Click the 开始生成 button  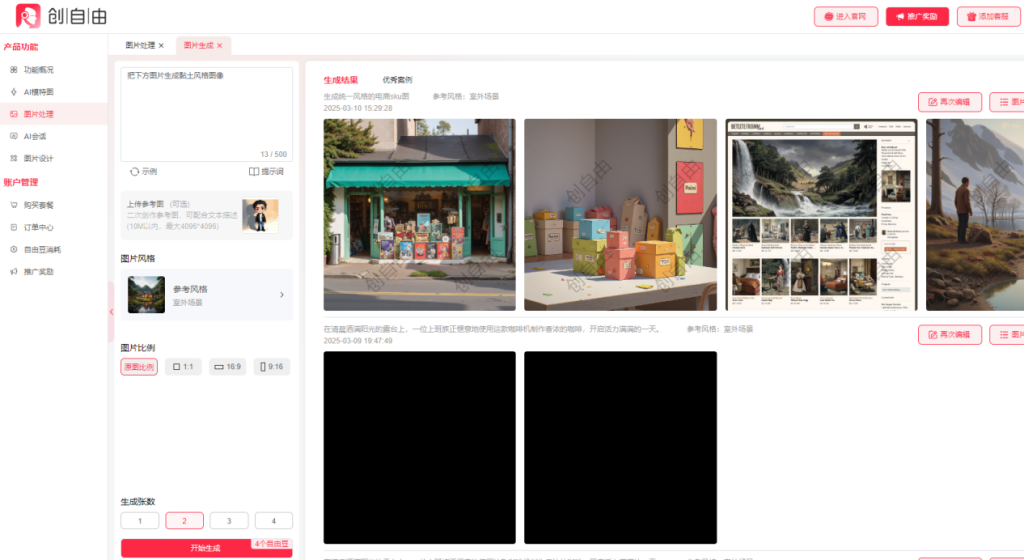click(x=206, y=548)
